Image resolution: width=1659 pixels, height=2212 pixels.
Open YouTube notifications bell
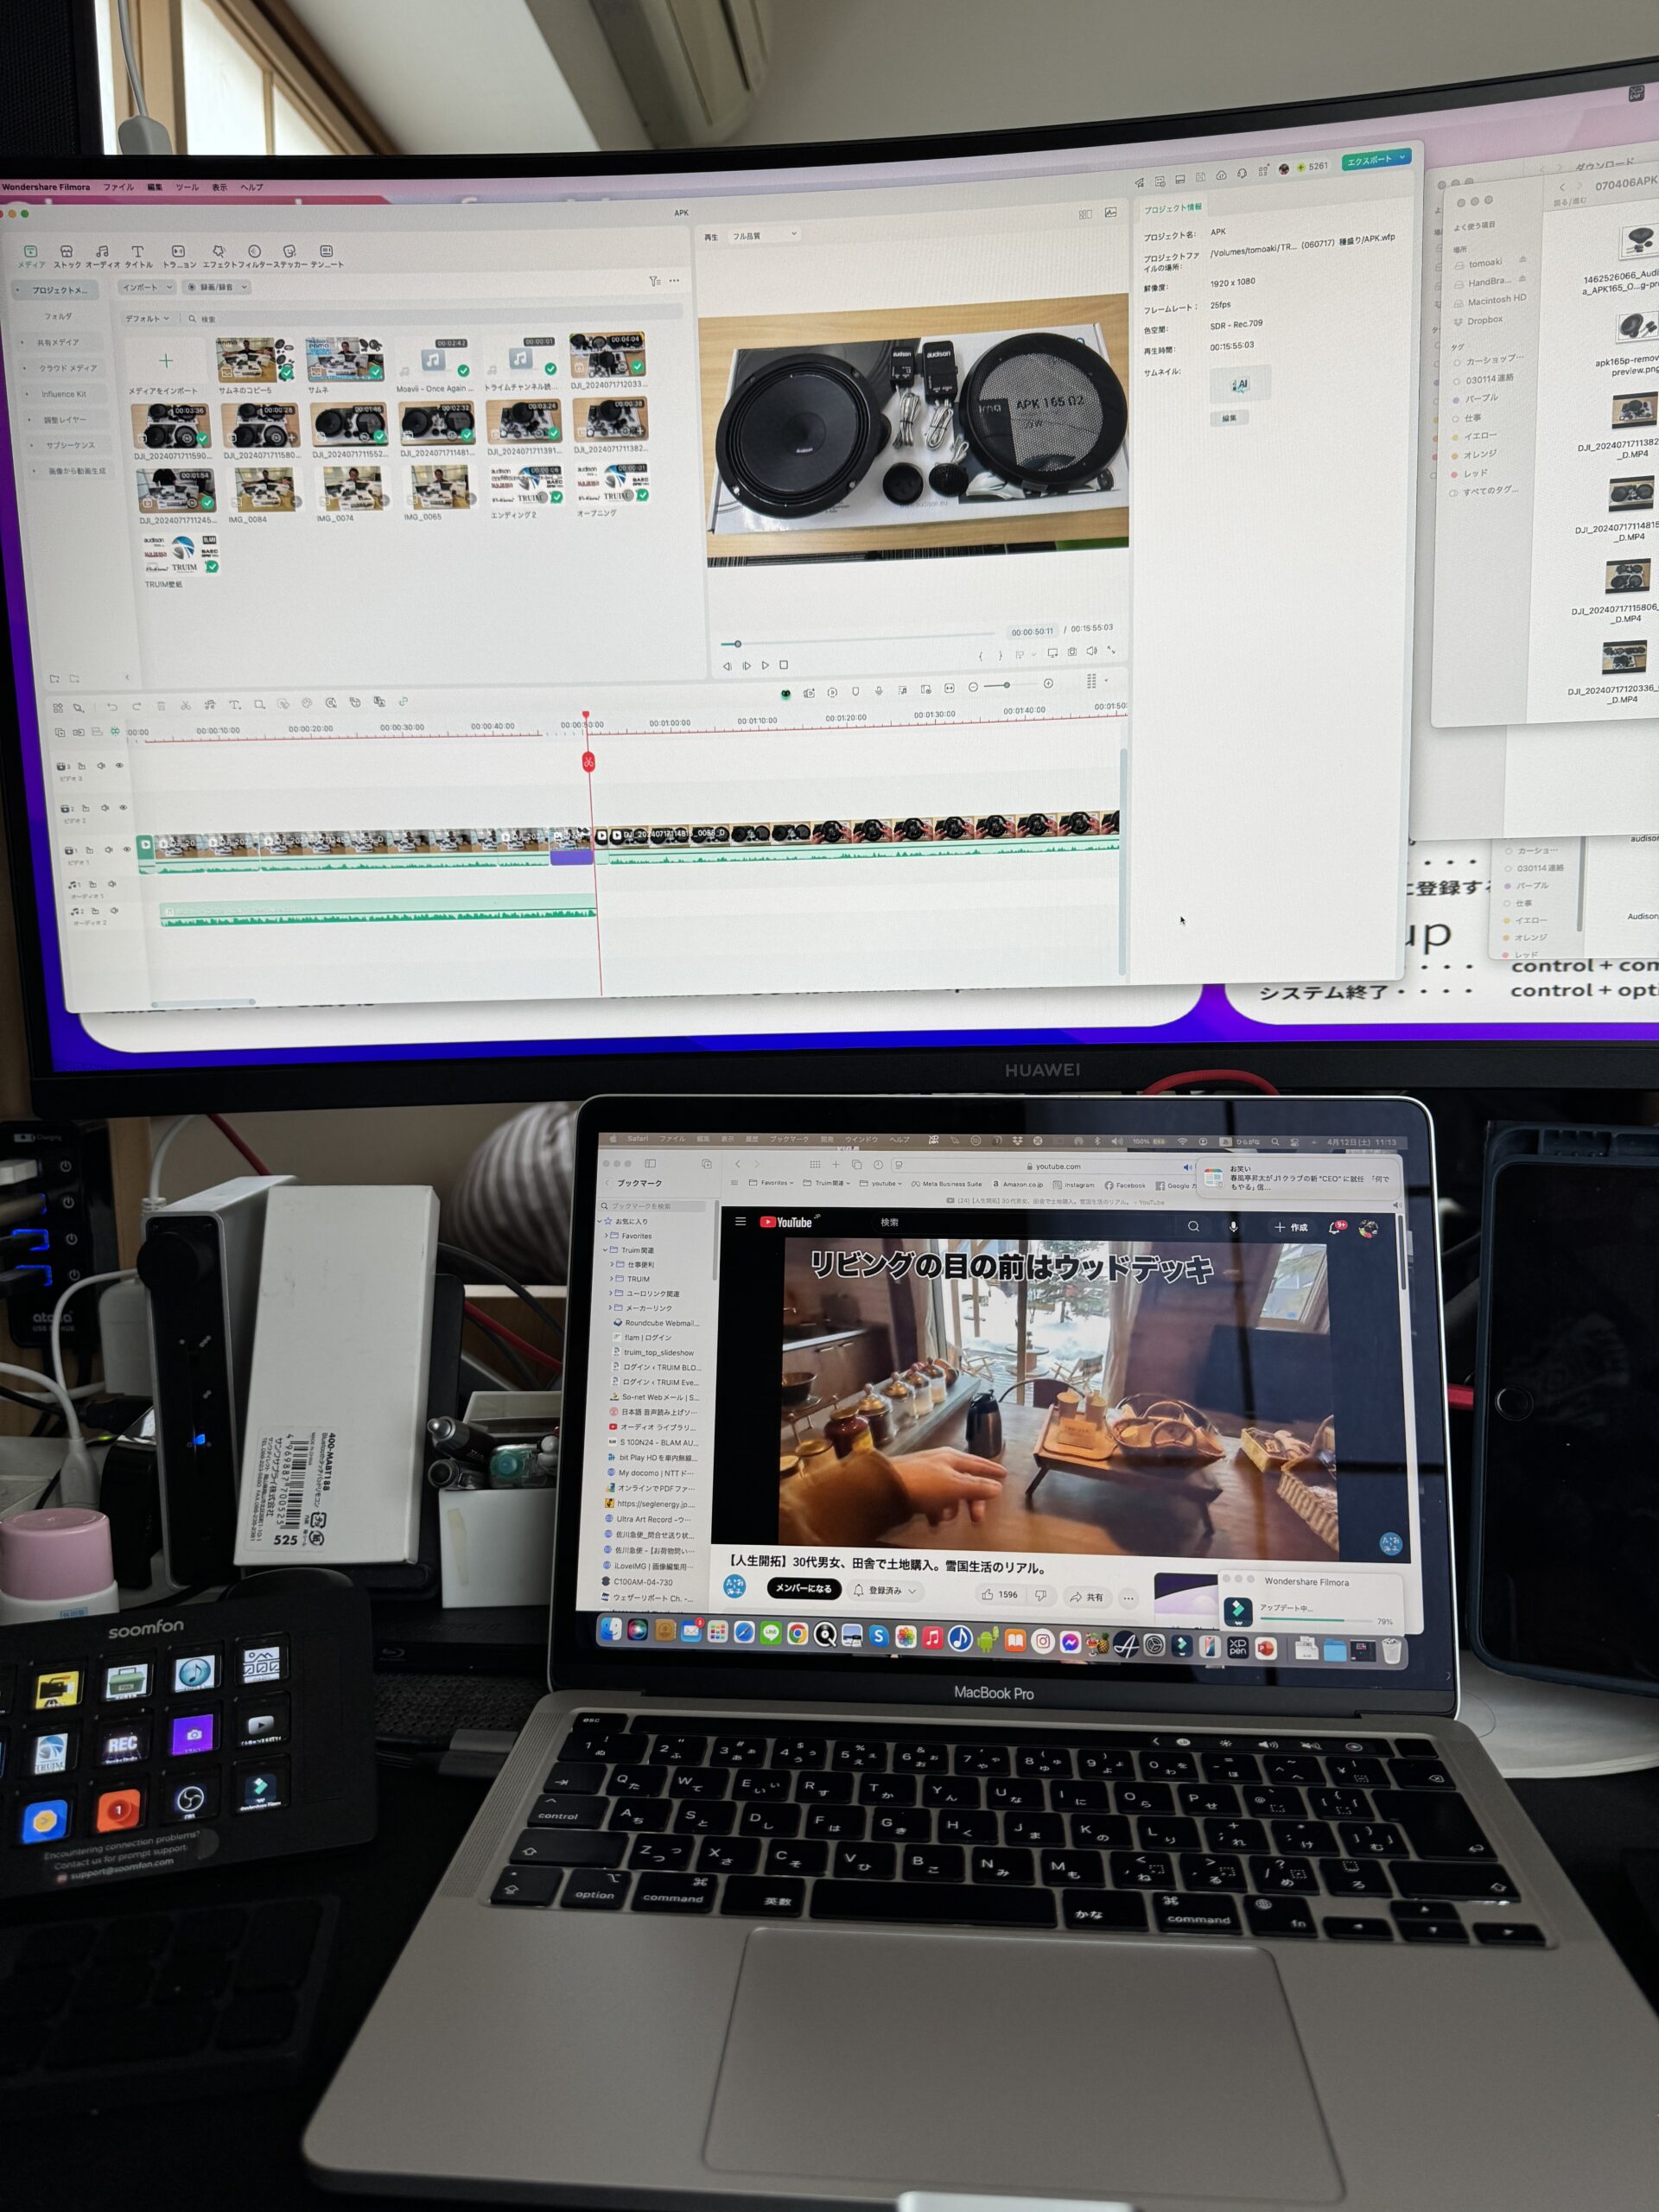[1334, 1227]
